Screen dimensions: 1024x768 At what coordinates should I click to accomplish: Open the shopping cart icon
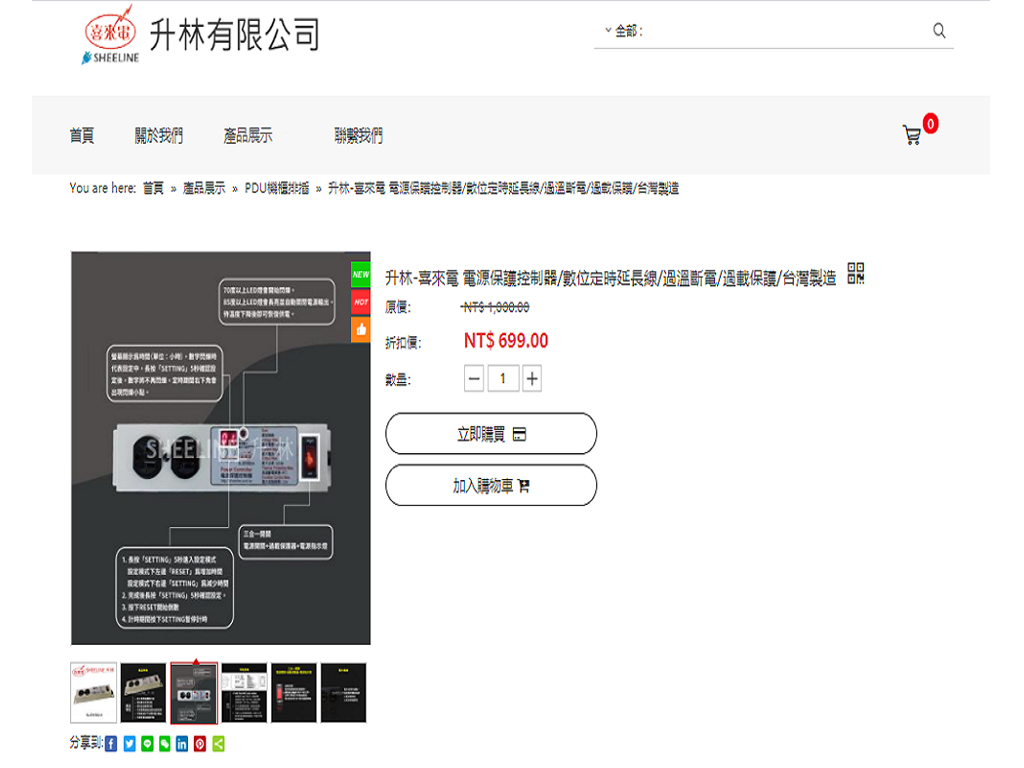pos(912,135)
